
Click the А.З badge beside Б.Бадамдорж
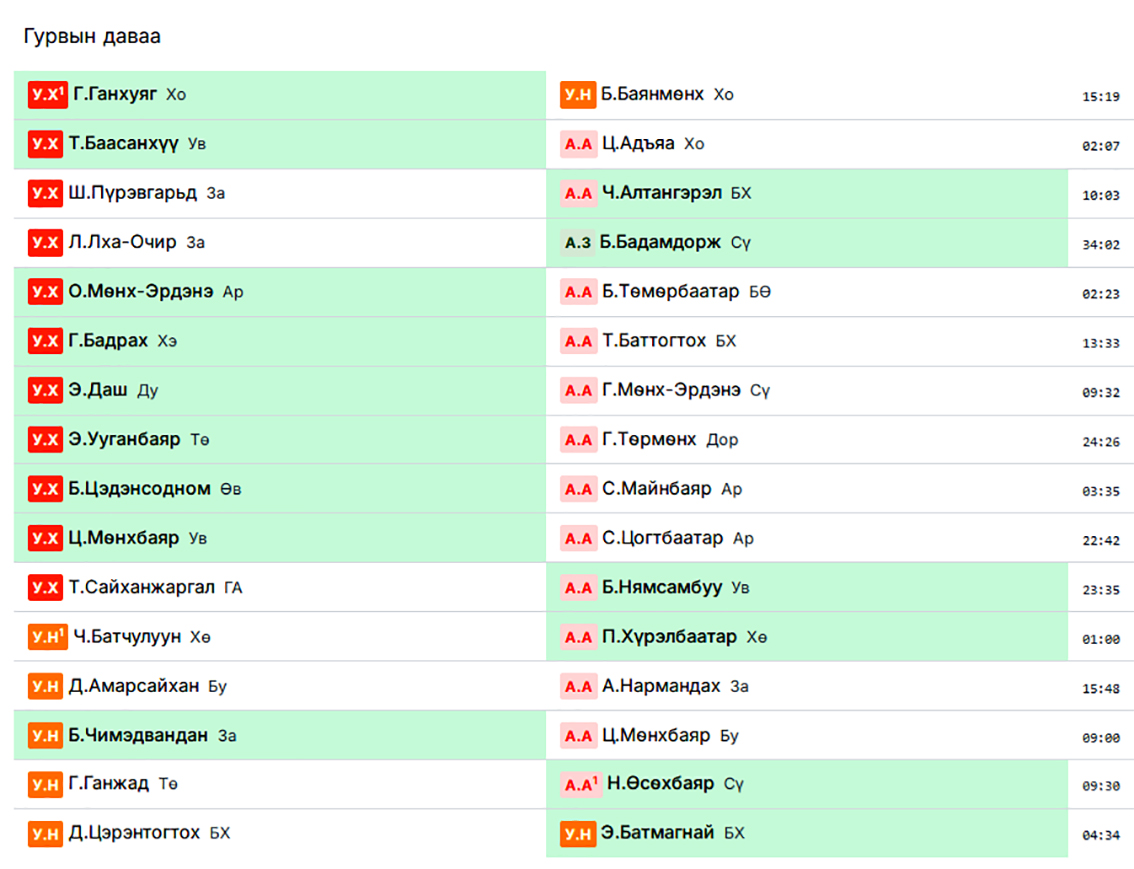(578, 243)
